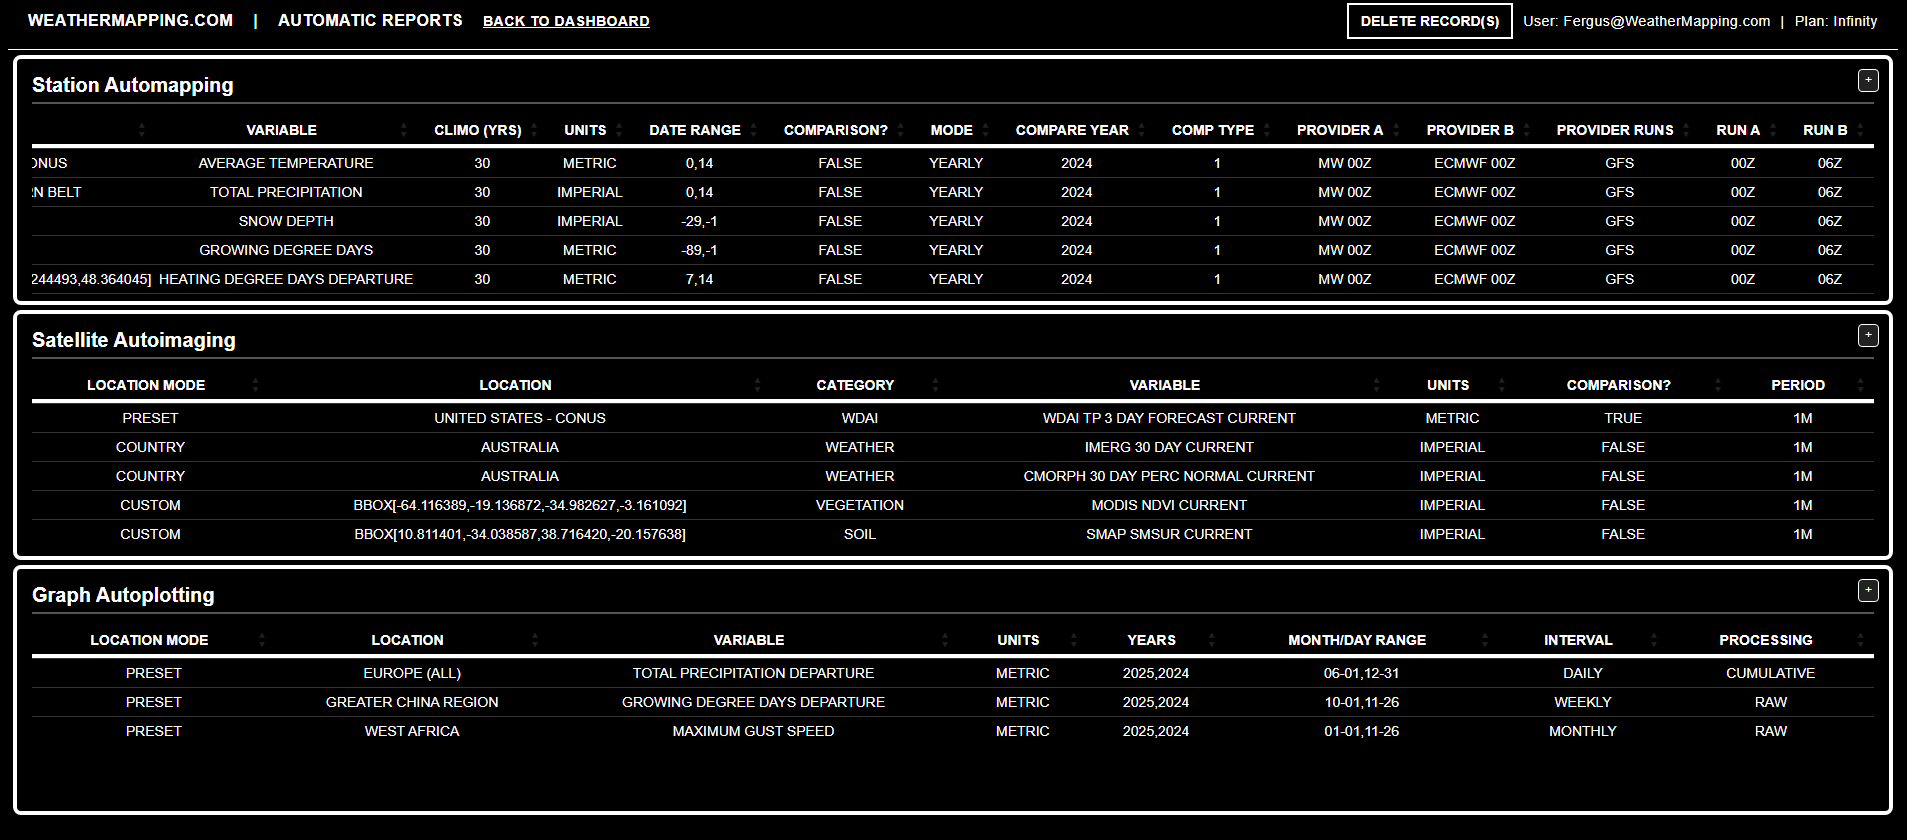The width and height of the screenshot is (1907, 840).
Task: Sort Graph Autoplotting by VARIABLE icon
Action: (x=945, y=640)
